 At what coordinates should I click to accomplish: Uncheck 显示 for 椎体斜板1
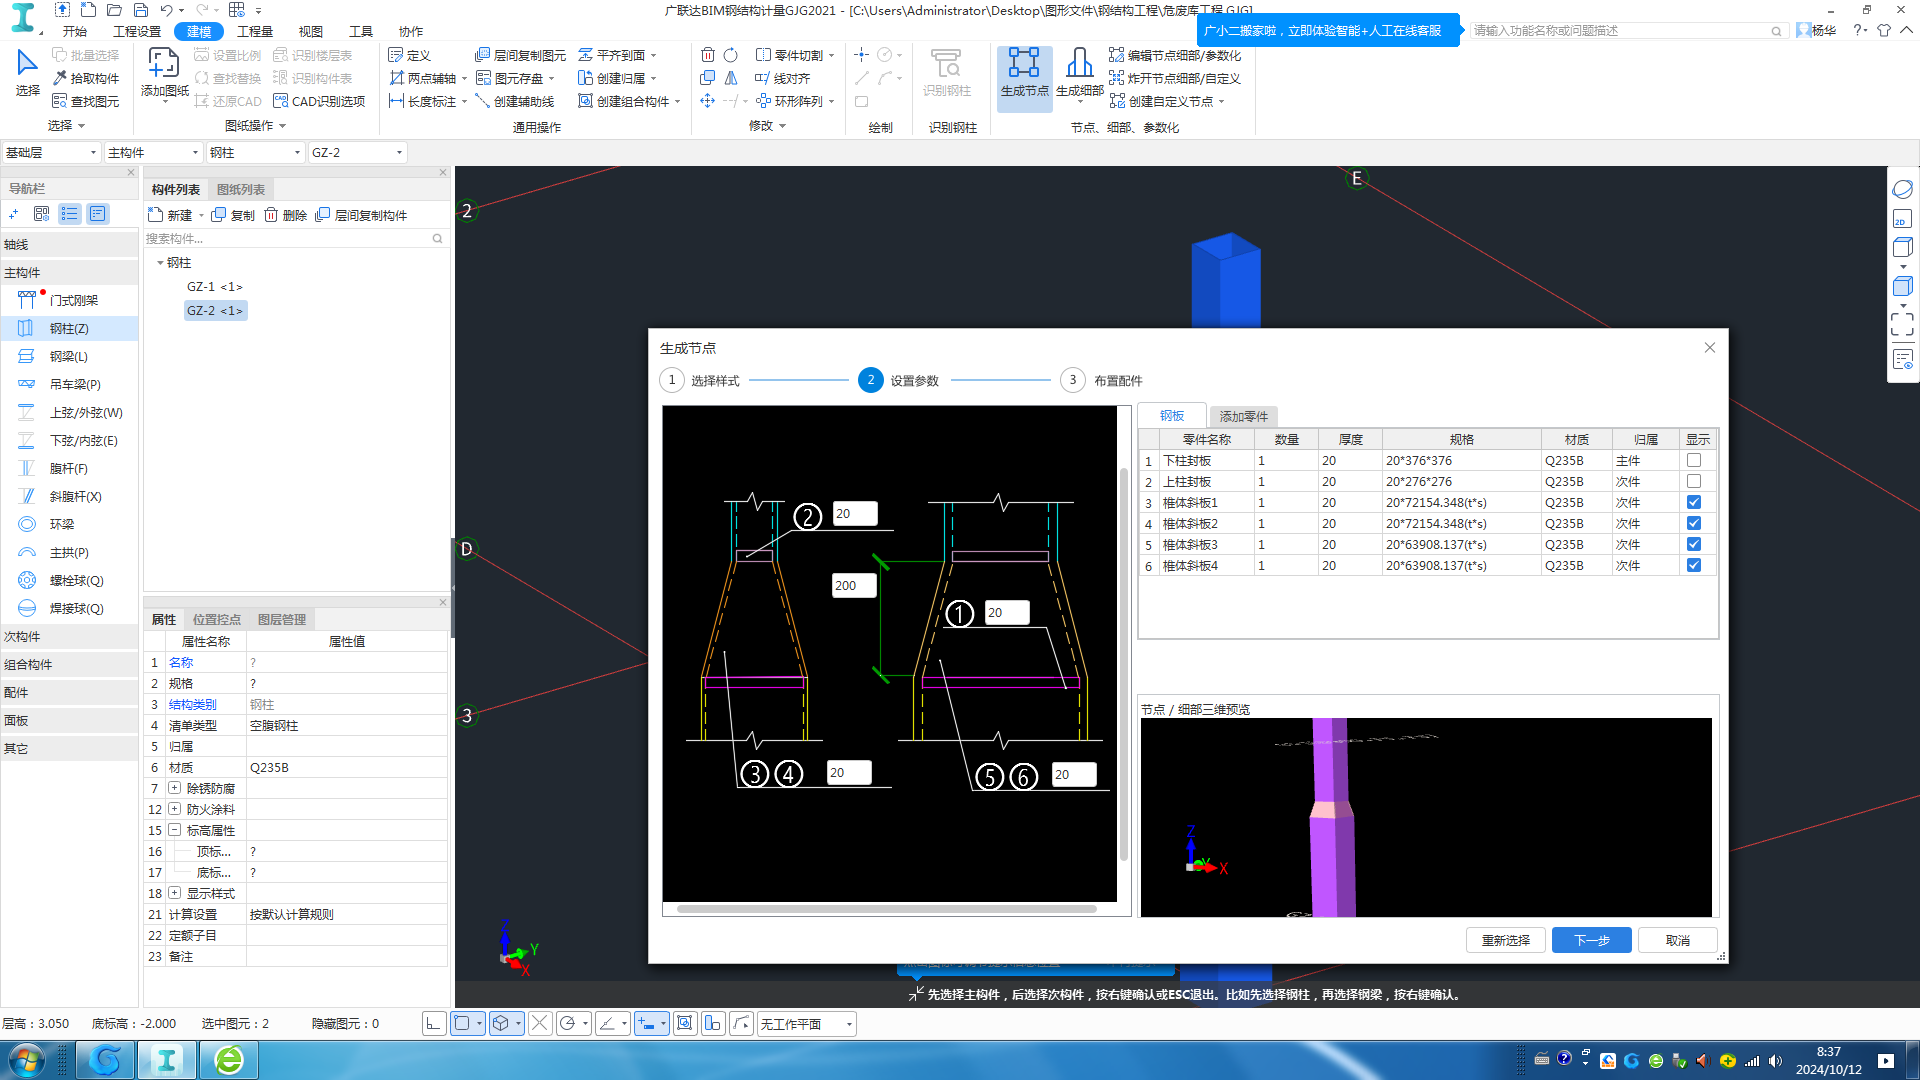coord(1694,502)
